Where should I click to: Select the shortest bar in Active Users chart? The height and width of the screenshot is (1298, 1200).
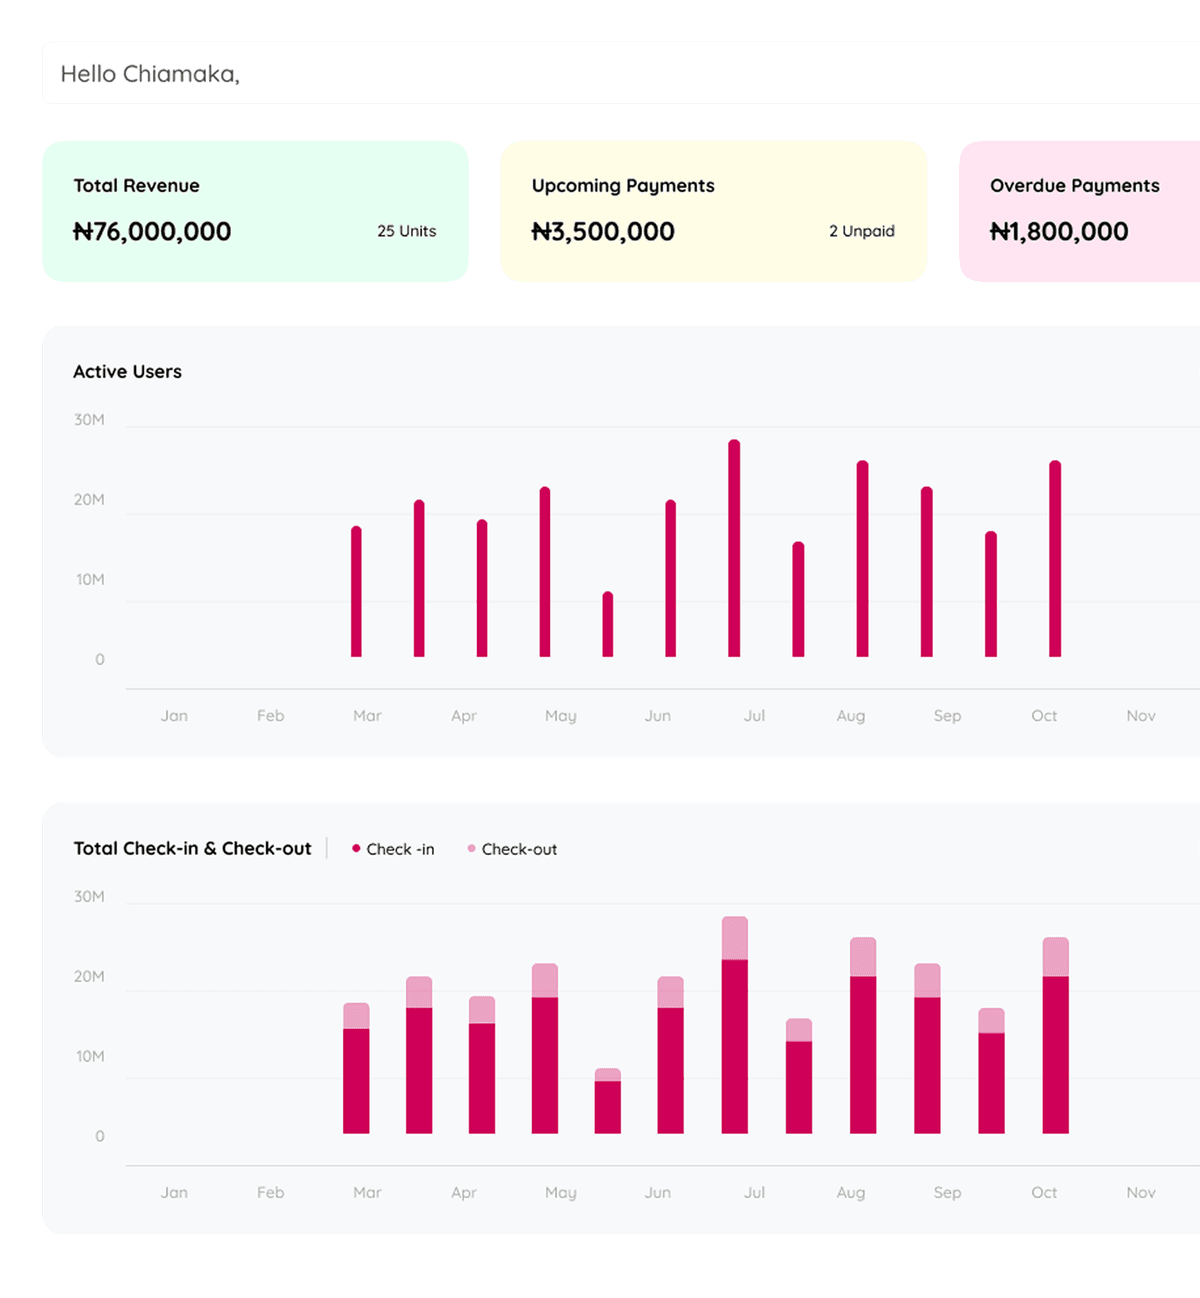[608, 625]
